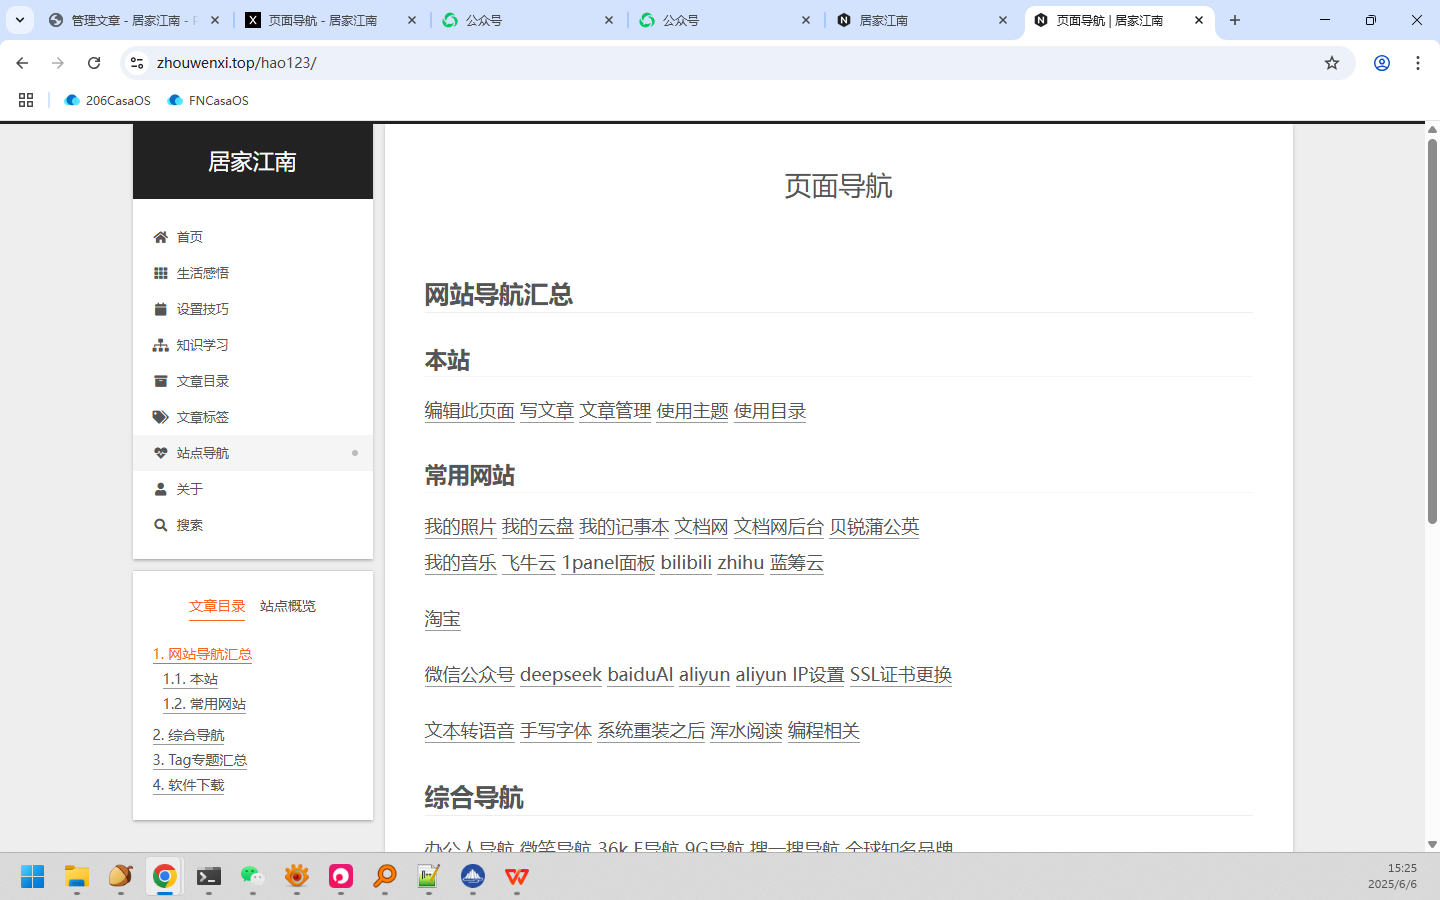Viewport: 1440px width, 900px height.
Task: Open WeChat from the taskbar
Action: point(253,877)
